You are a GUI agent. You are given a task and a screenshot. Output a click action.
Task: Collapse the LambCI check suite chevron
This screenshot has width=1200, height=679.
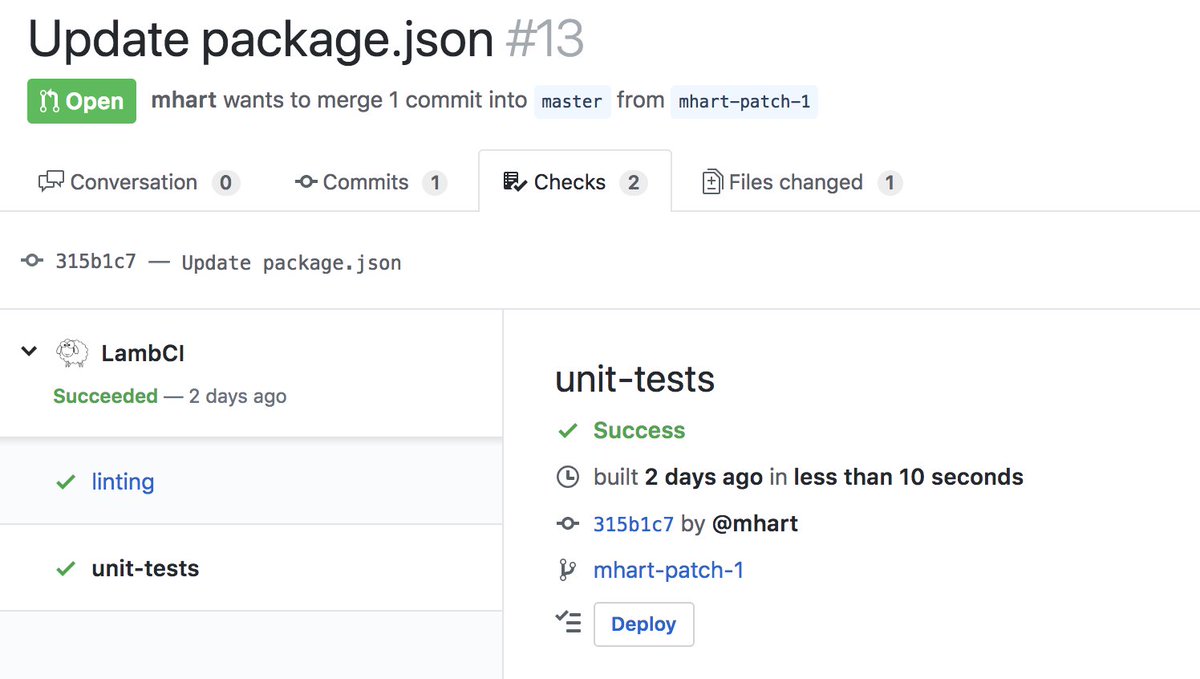click(x=30, y=352)
